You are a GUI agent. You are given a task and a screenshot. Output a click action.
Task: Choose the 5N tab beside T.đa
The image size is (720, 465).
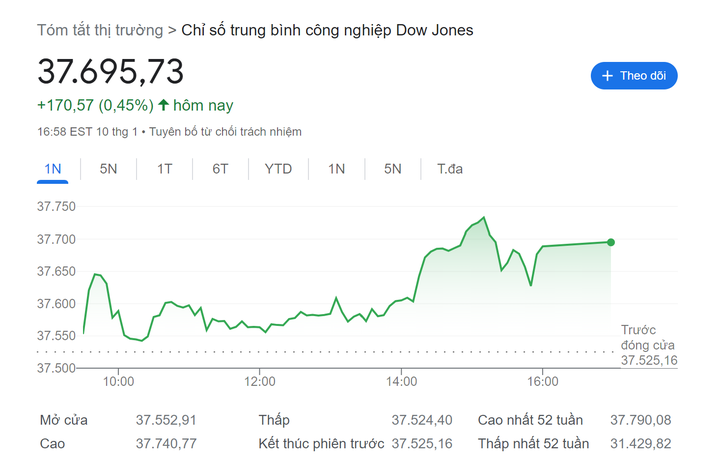(x=392, y=169)
